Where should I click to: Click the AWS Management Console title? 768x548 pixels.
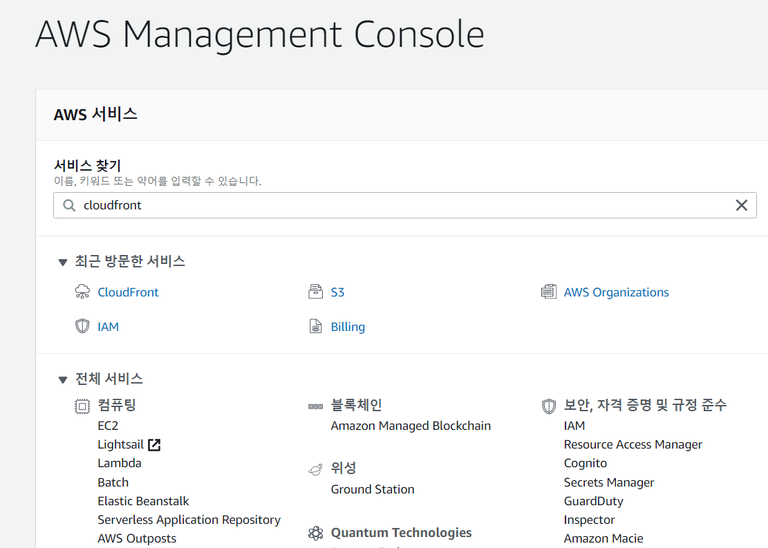tap(260, 34)
